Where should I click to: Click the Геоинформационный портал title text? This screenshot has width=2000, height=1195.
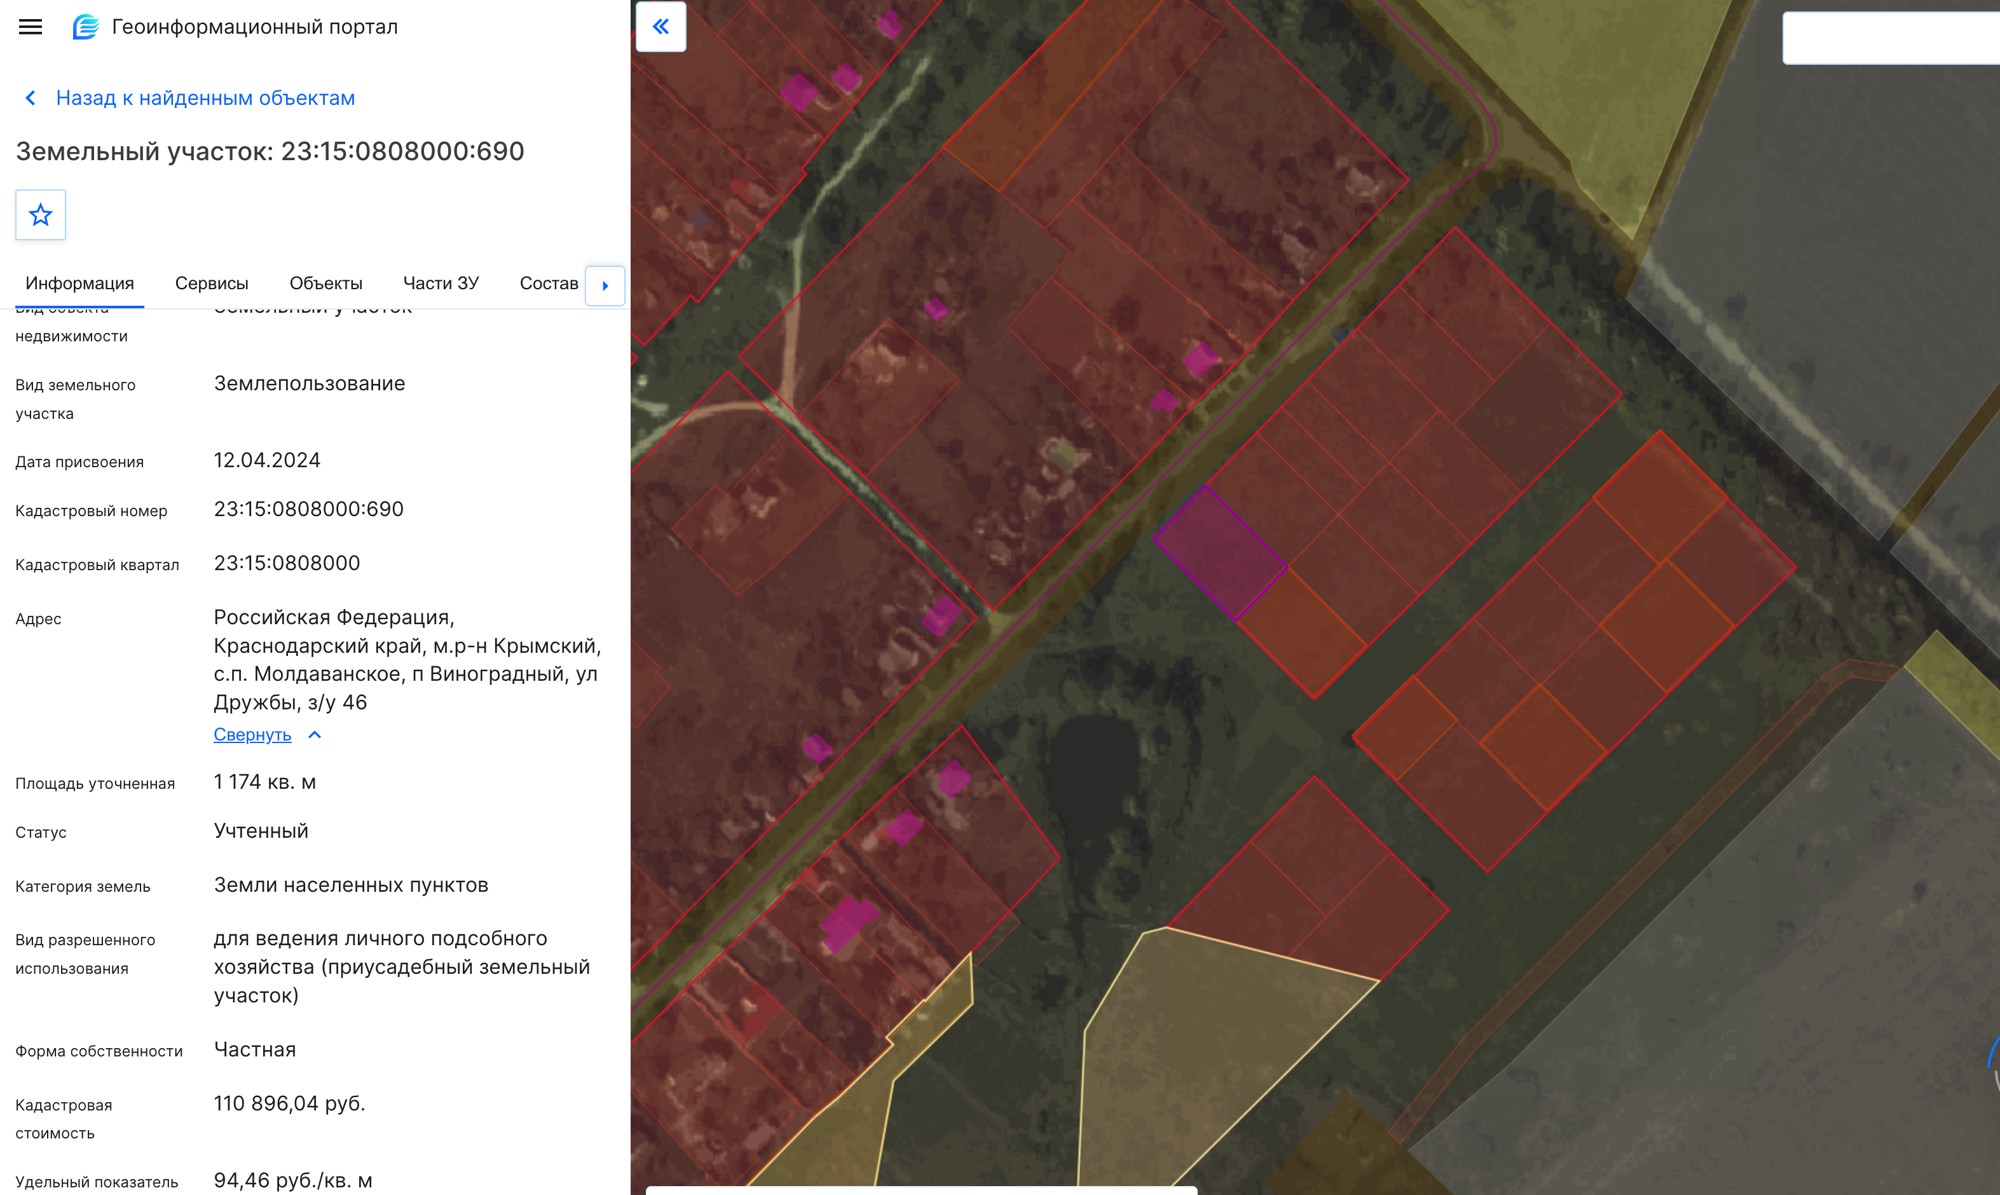[255, 27]
